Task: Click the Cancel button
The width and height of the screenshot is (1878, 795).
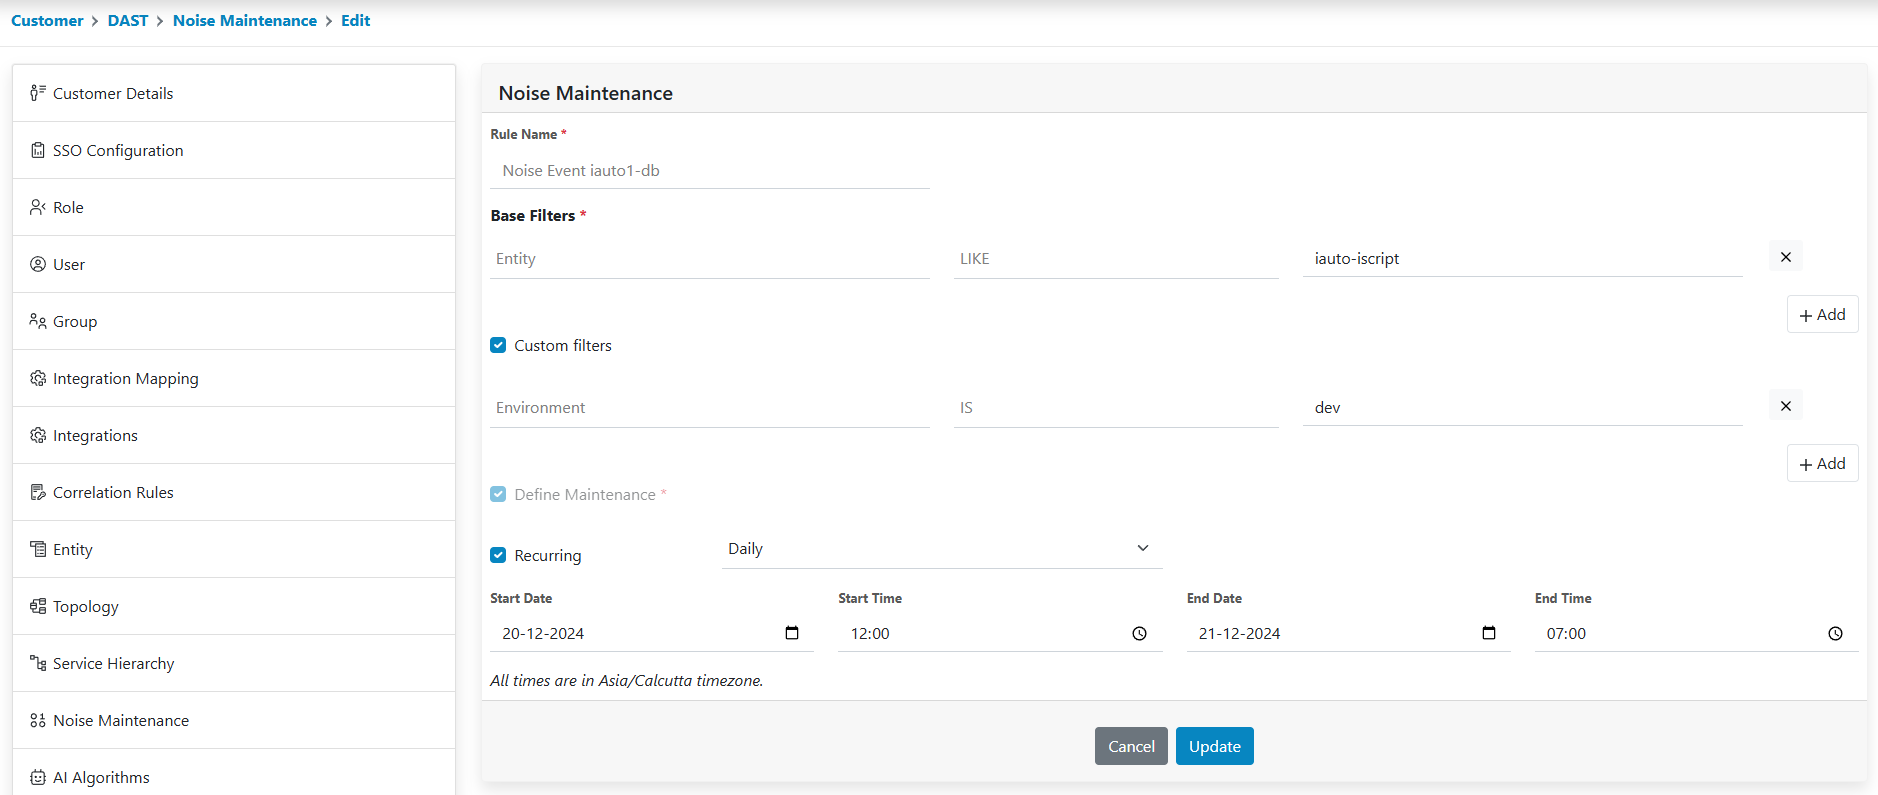Action: (x=1131, y=746)
